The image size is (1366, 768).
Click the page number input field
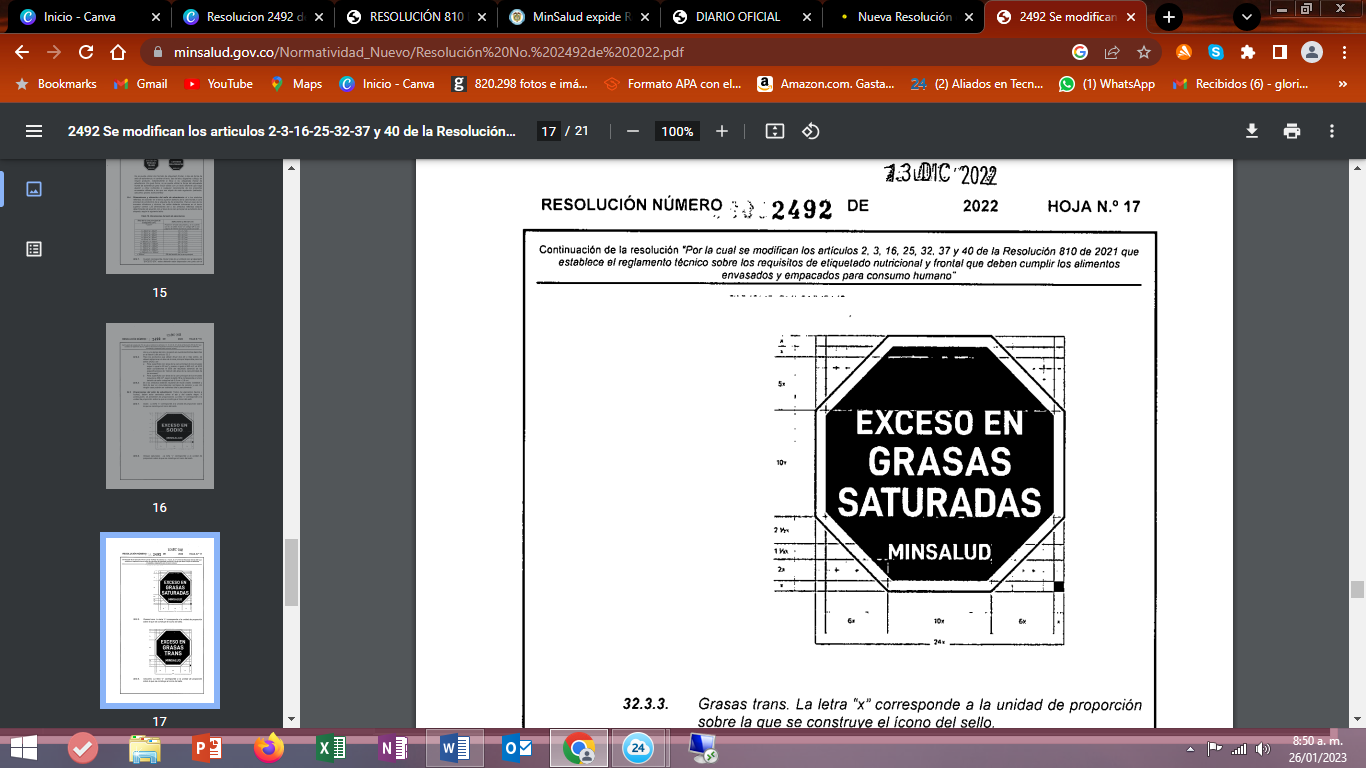coord(548,131)
